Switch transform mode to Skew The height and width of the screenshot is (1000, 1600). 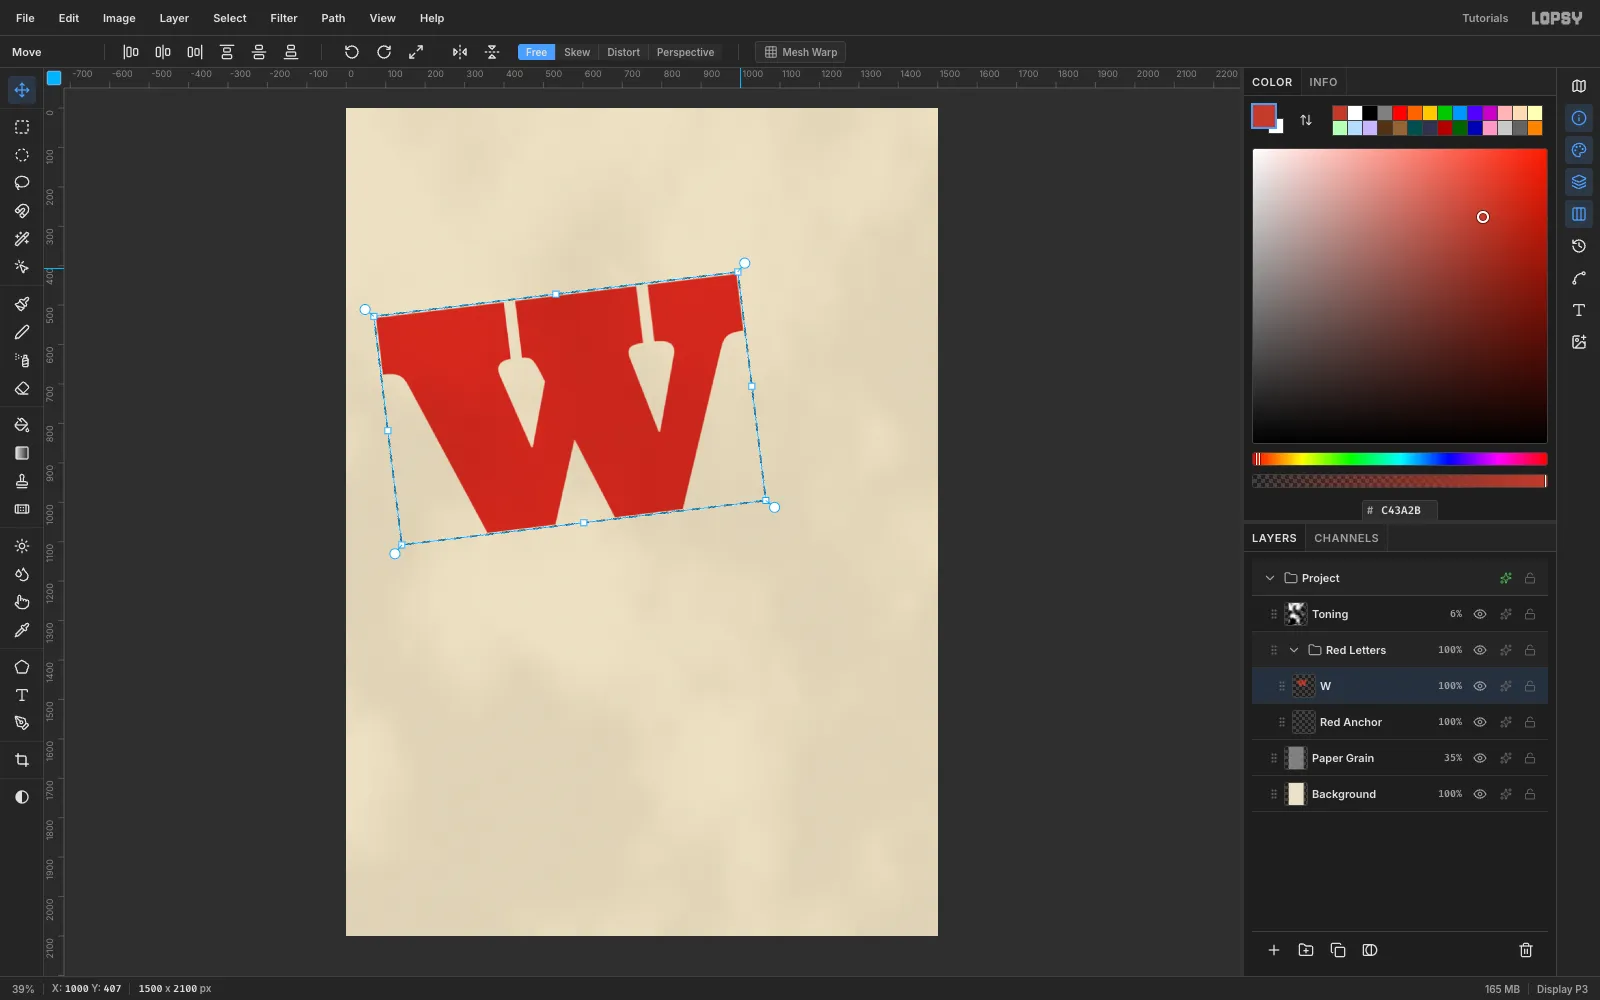click(x=577, y=52)
